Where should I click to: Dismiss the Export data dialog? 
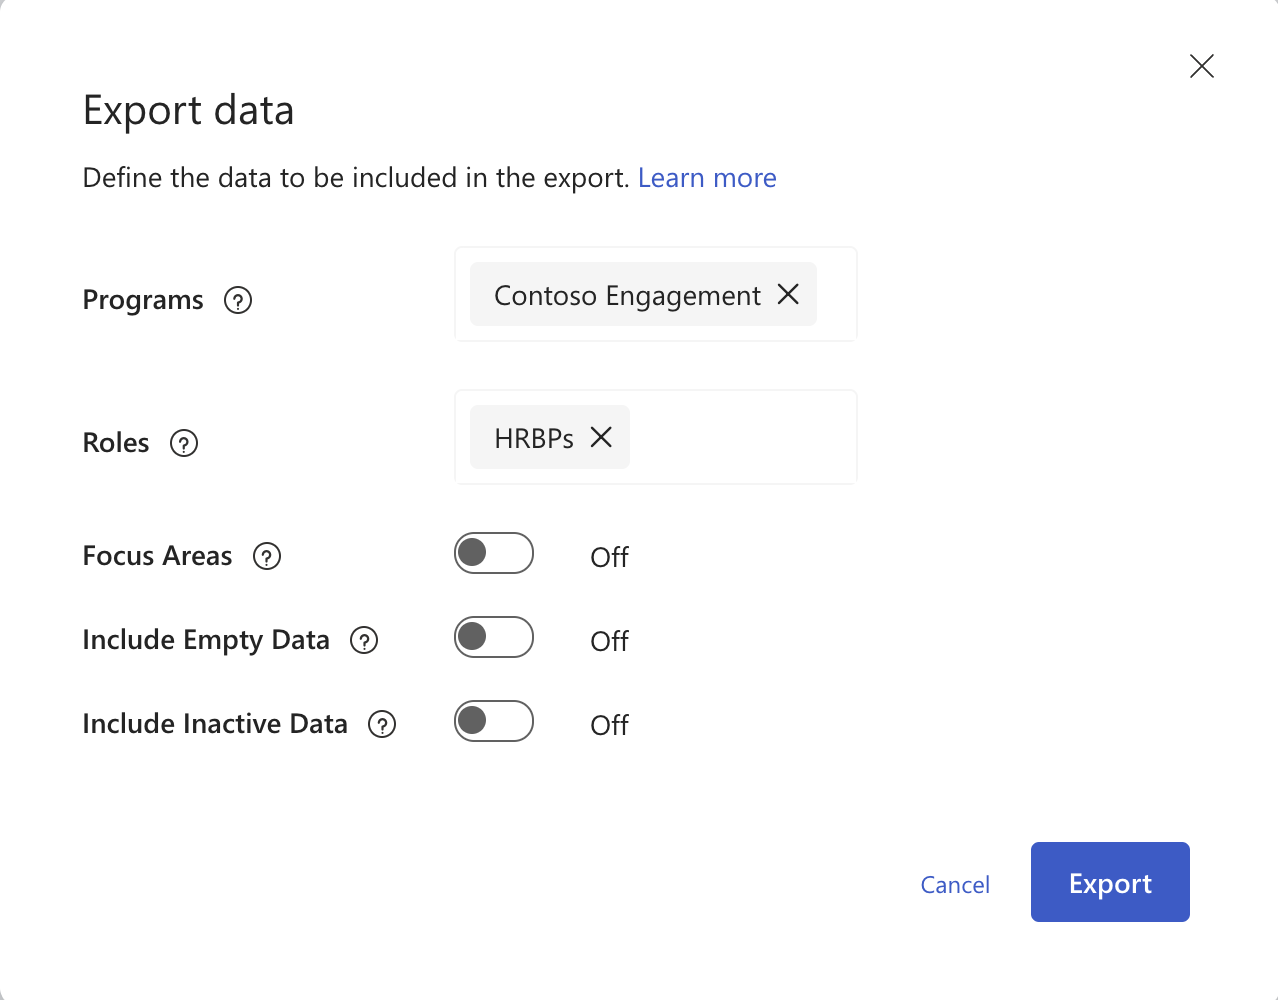1201,66
